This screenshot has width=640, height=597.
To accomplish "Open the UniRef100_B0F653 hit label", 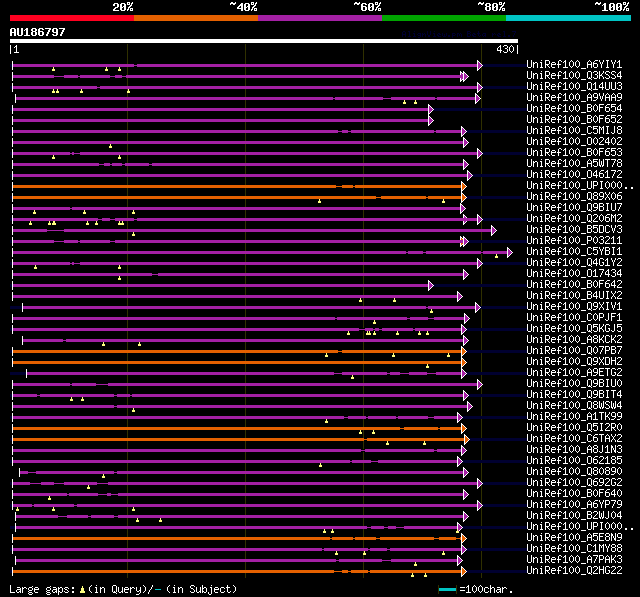I will point(574,153).
